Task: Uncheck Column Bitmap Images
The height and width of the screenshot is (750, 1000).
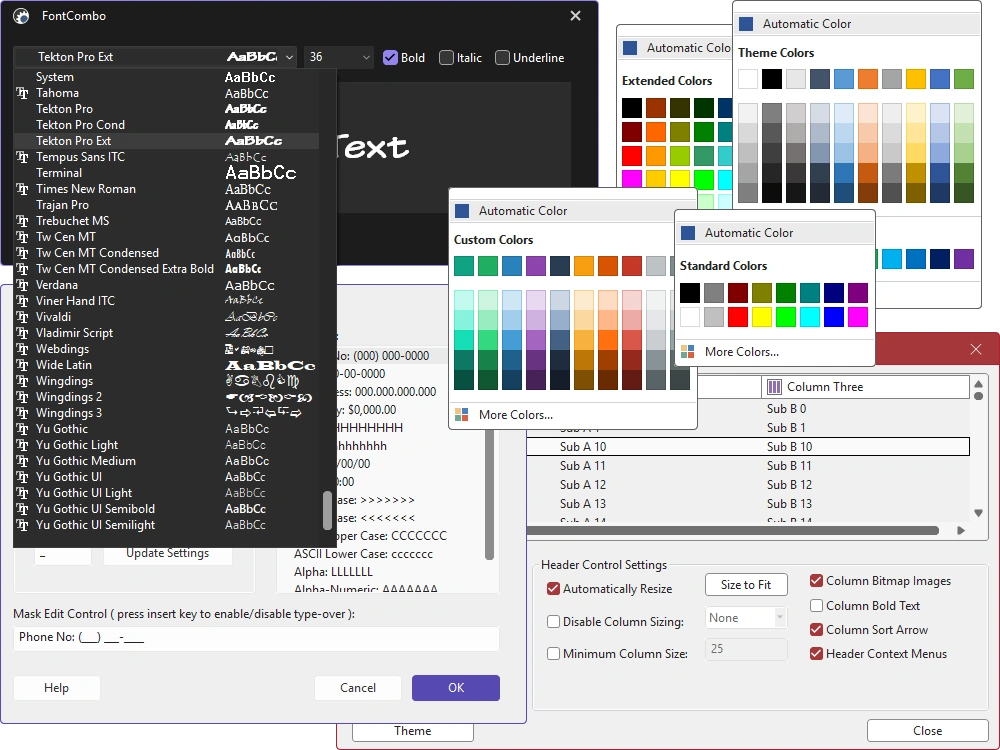Action: click(816, 580)
